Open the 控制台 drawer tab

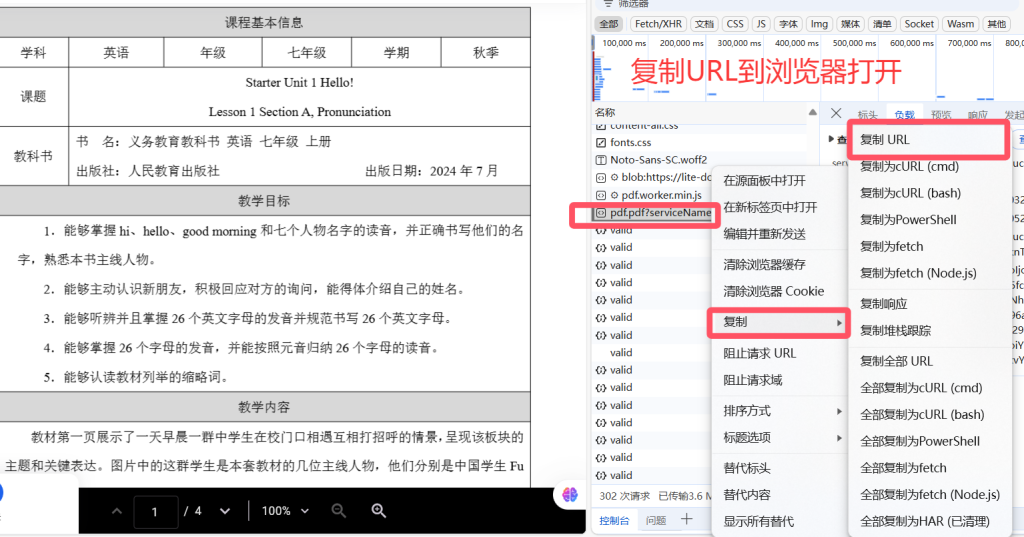(615, 521)
